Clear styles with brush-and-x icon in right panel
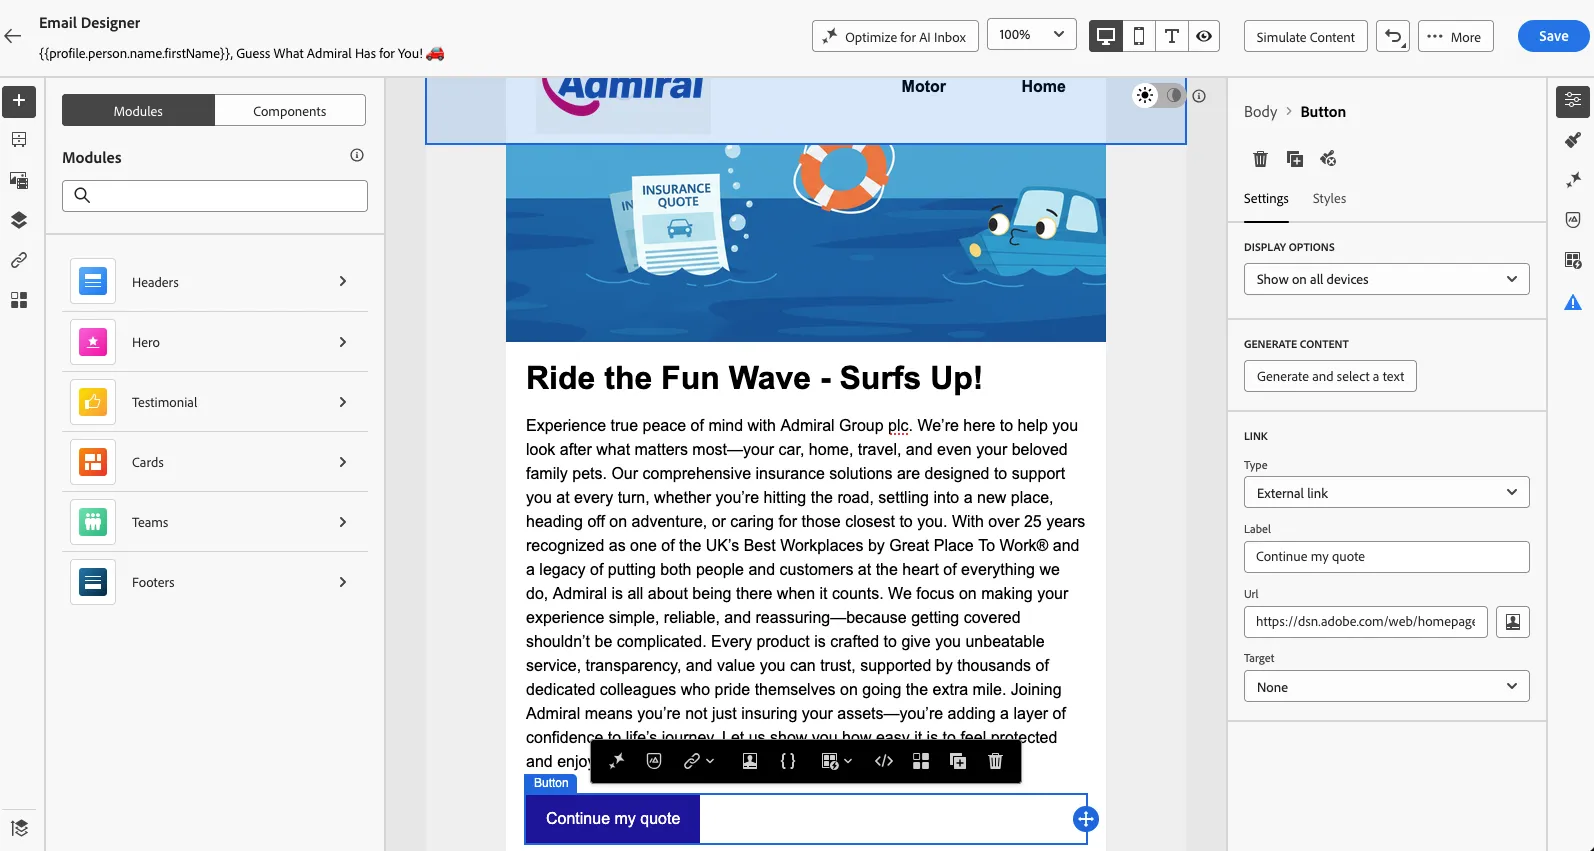Viewport: 1594px width, 851px height. click(1328, 158)
